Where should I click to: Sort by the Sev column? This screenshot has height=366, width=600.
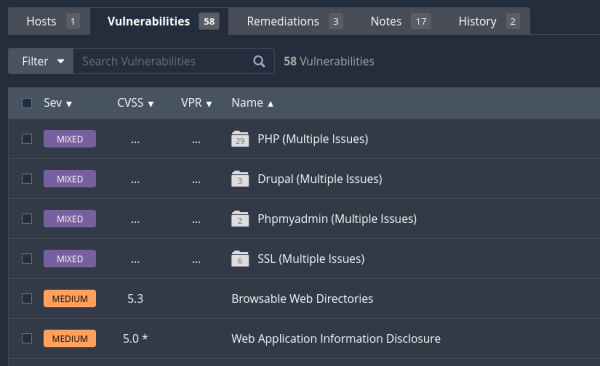(57, 103)
